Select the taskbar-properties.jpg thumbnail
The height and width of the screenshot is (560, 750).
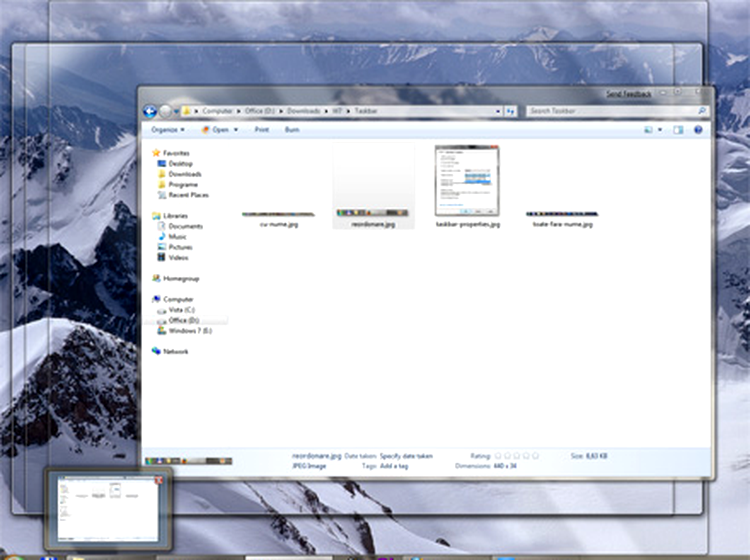(x=467, y=181)
